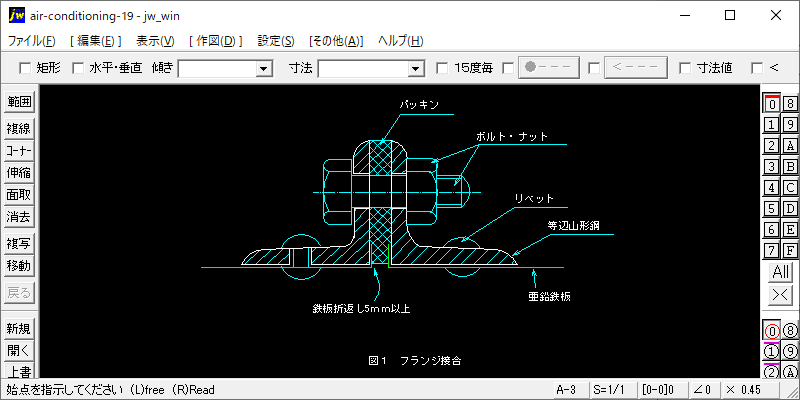
Task: Select square layer button E
Action: (x=790, y=230)
